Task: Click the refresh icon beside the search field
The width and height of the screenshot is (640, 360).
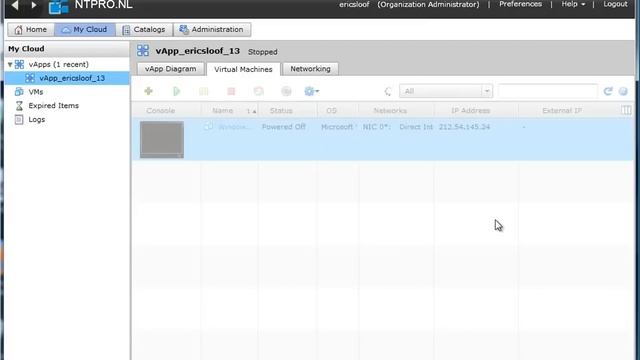Action: pyautogui.click(x=608, y=91)
